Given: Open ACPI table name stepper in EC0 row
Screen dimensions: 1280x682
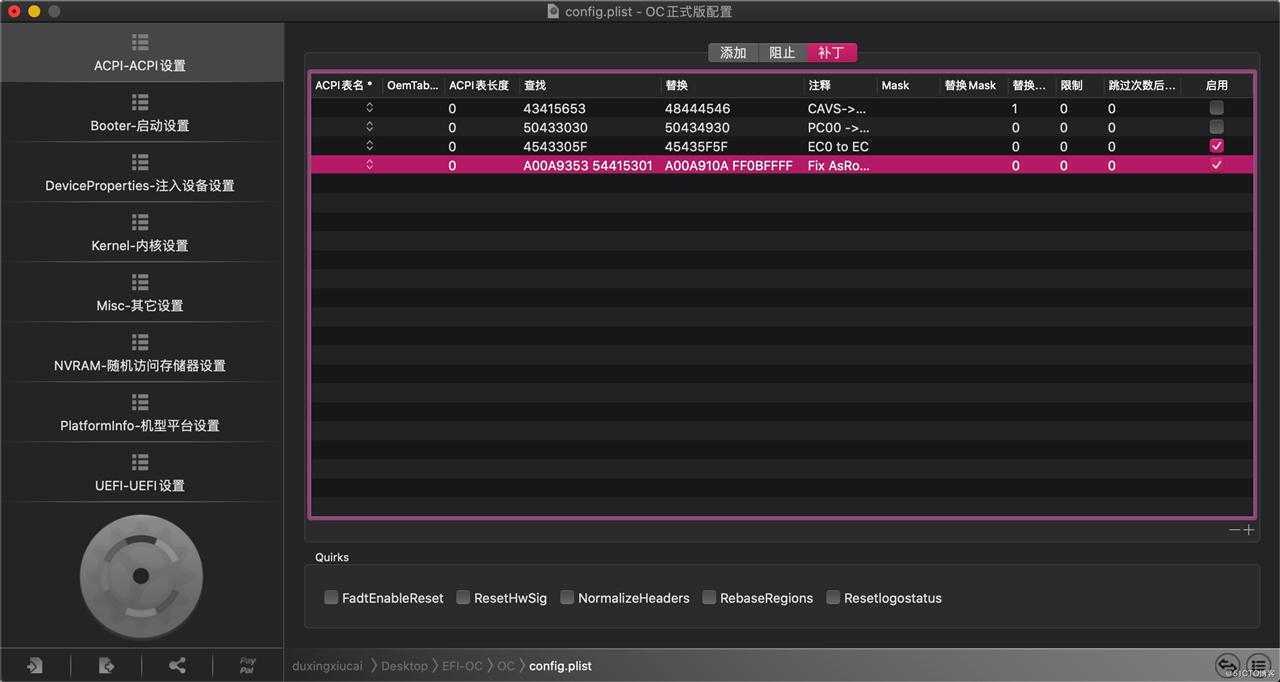Looking at the screenshot, I should (369, 145).
